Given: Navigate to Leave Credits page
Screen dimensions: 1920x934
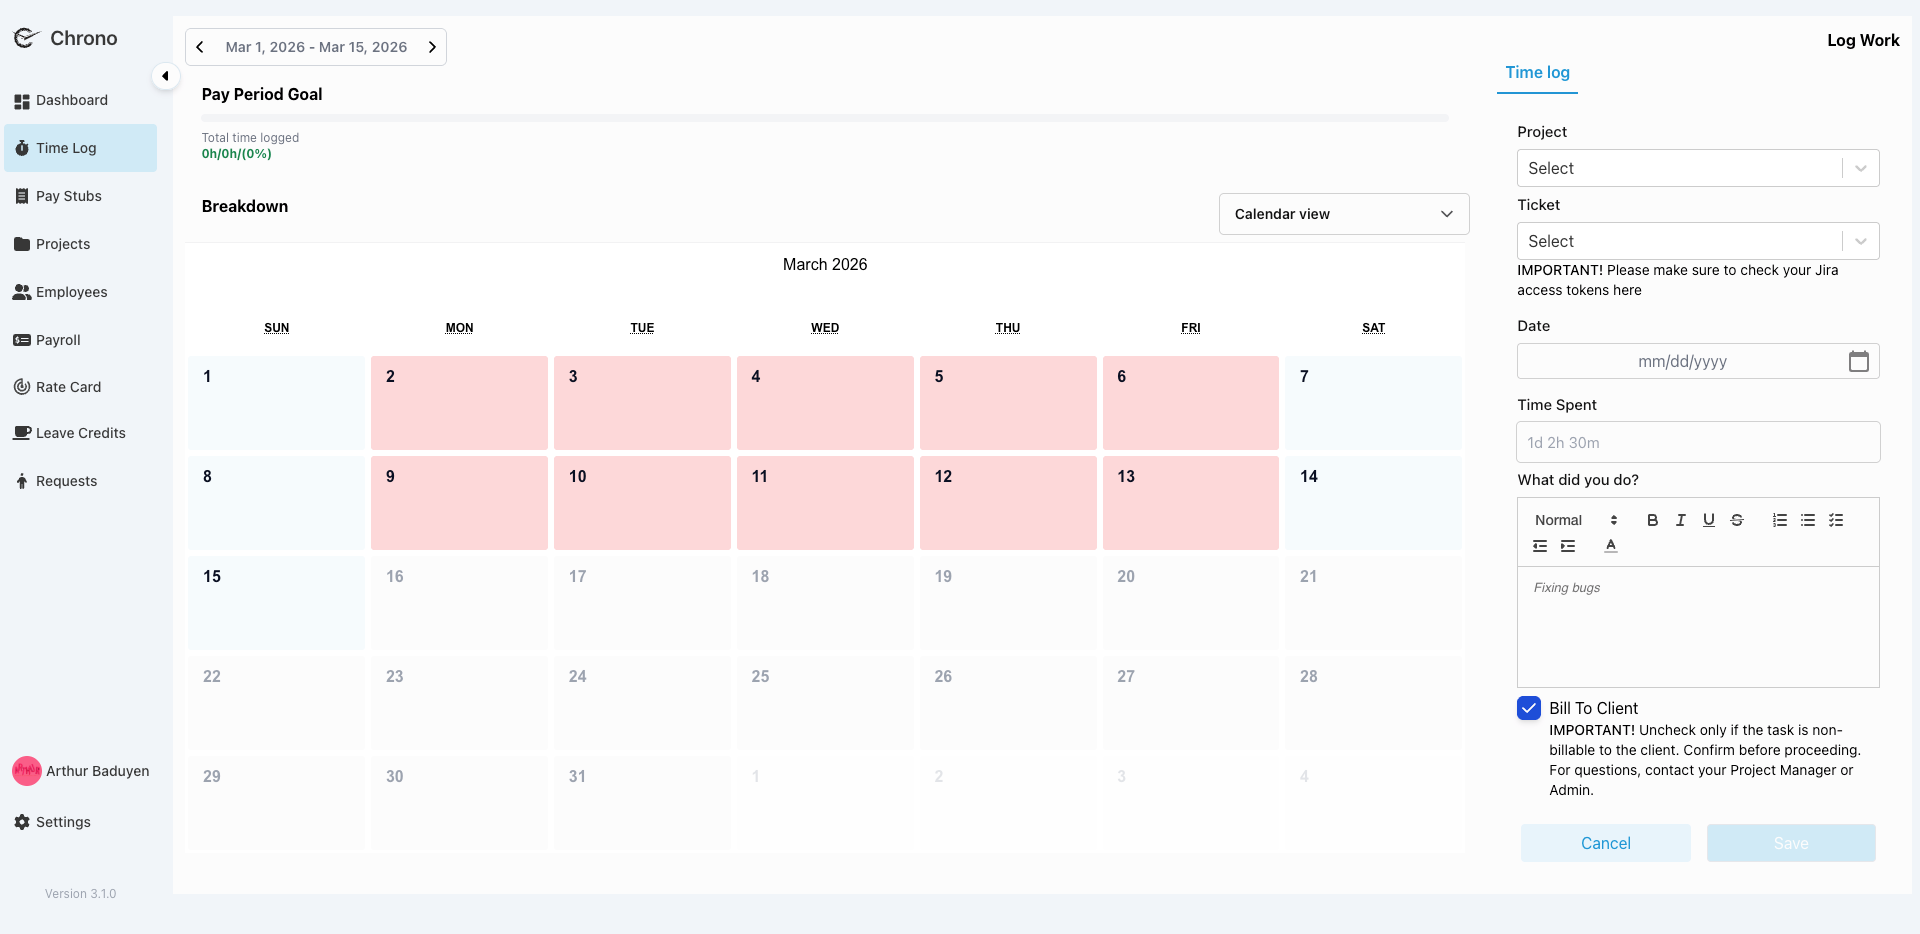Looking at the screenshot, I should point(80,433).
